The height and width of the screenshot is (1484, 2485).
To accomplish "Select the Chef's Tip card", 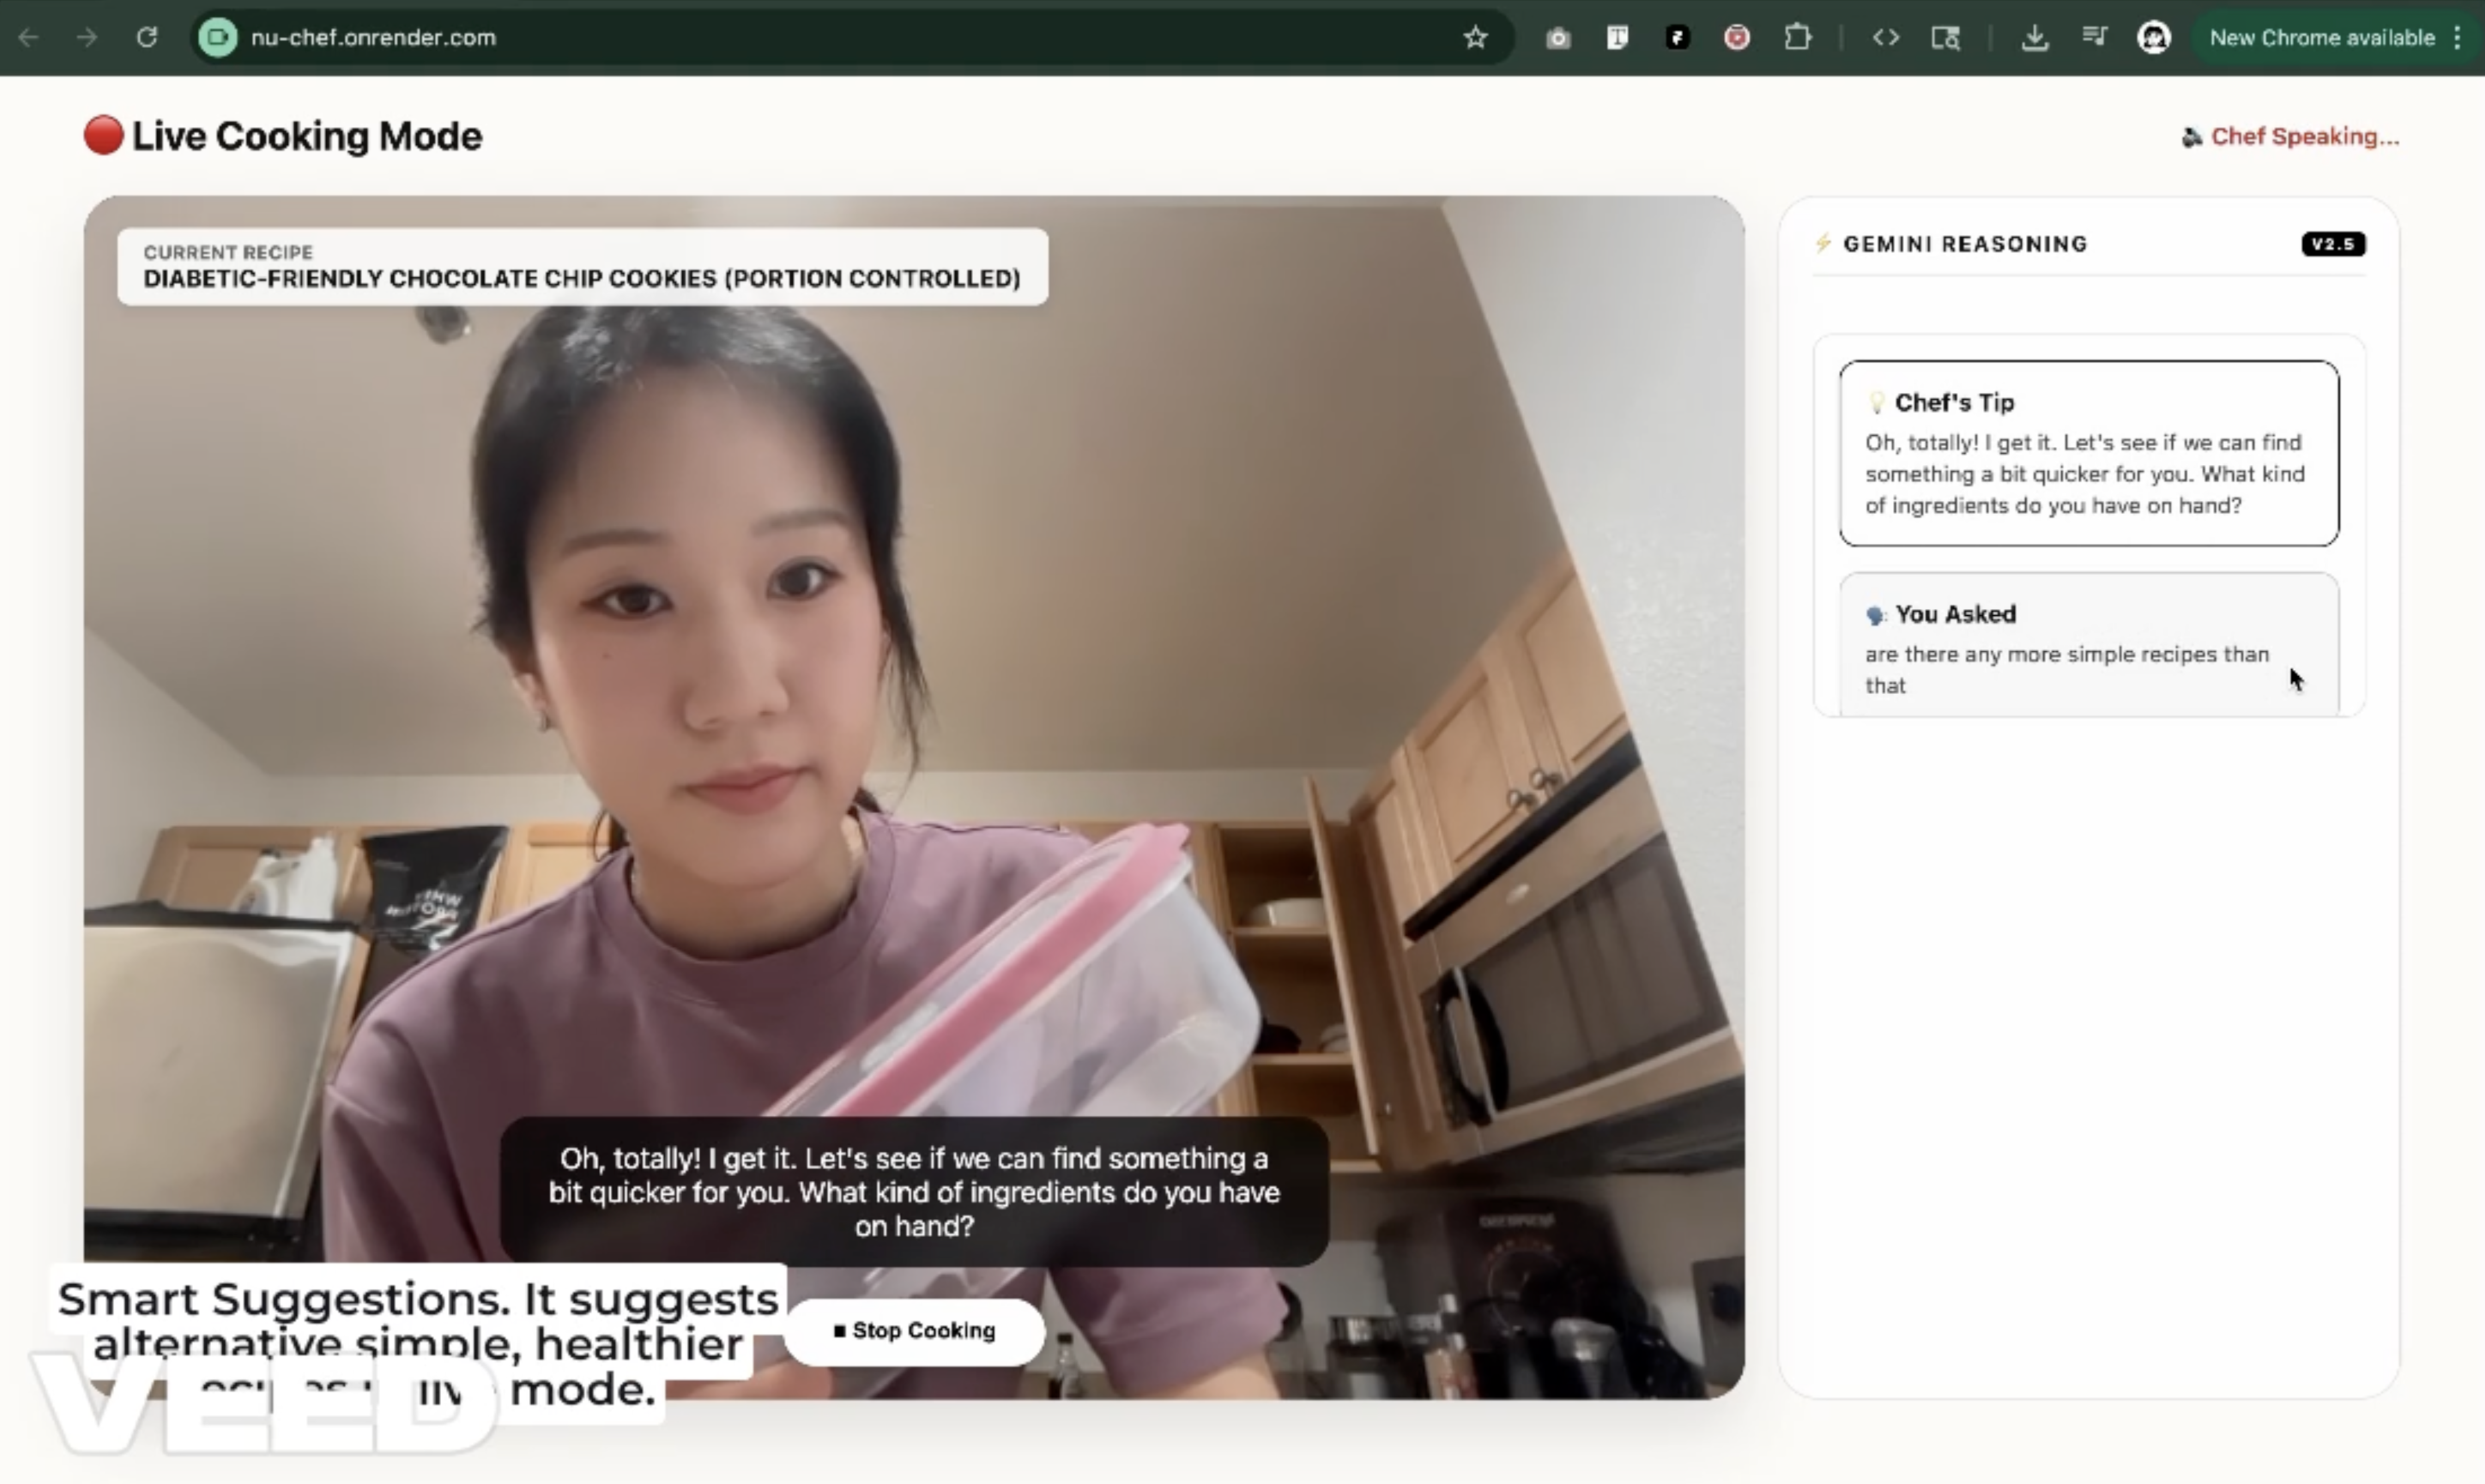I will [x=2088, y=453].
